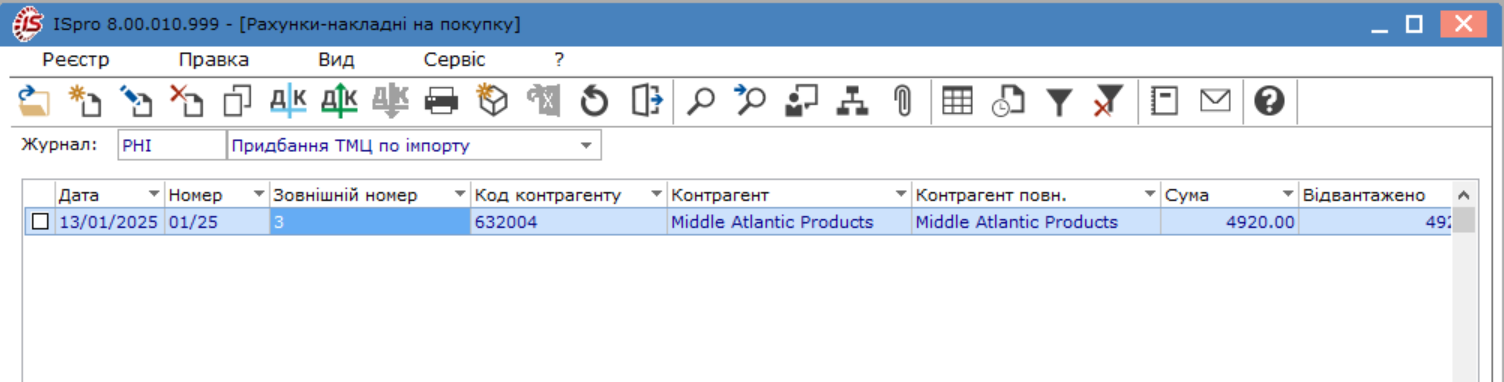The height and width of the screenshot is (382, 1504).
Task: Click the scrollbar up arrow in the table
Action: pyautogui.click(x=1464, y=194)
